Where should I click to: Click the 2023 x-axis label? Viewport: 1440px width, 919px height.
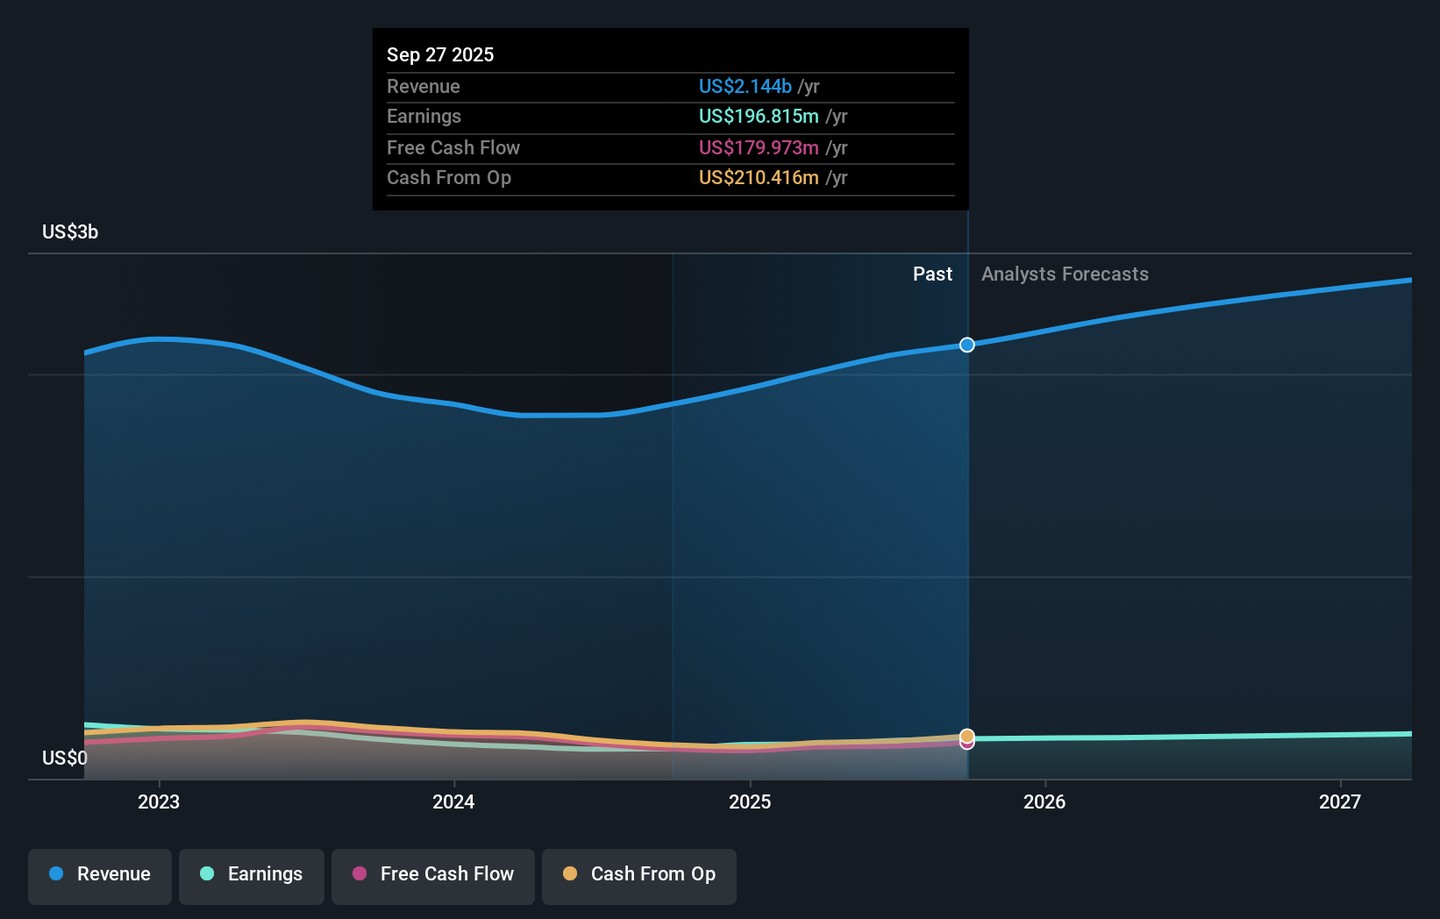[158, 802]
